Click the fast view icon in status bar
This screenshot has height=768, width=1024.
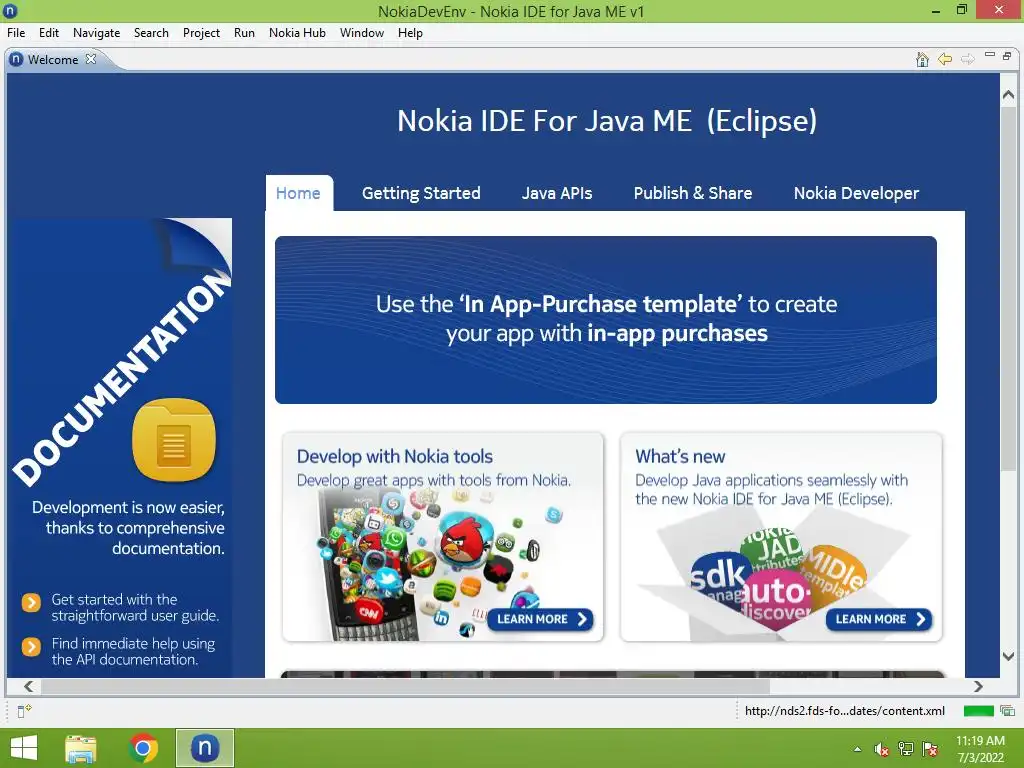pyautogui.click(x=24, y=711)
